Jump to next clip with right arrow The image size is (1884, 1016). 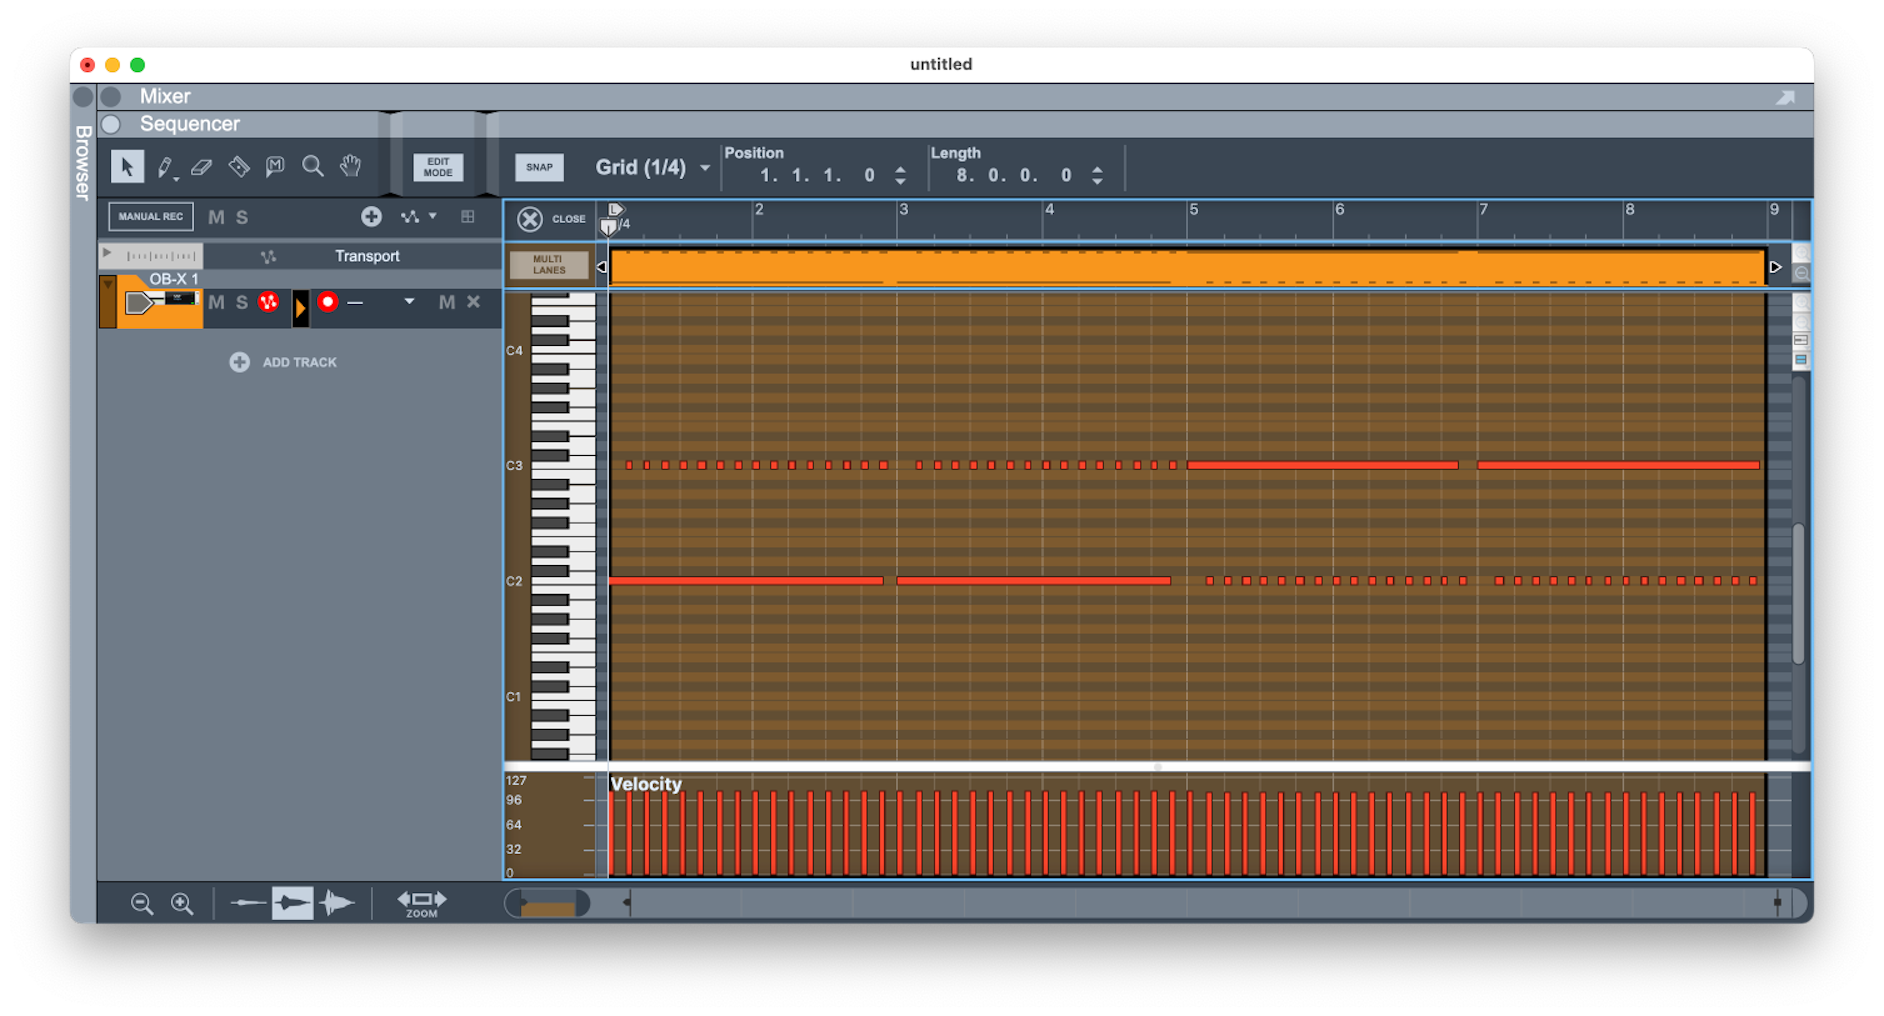pyautogui.click(x=1775, y=267)
